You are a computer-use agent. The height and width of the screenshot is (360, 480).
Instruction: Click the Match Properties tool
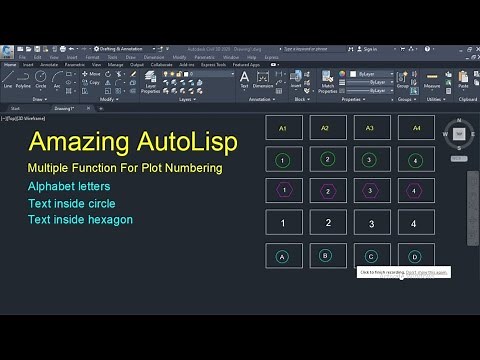coord(328,82)
